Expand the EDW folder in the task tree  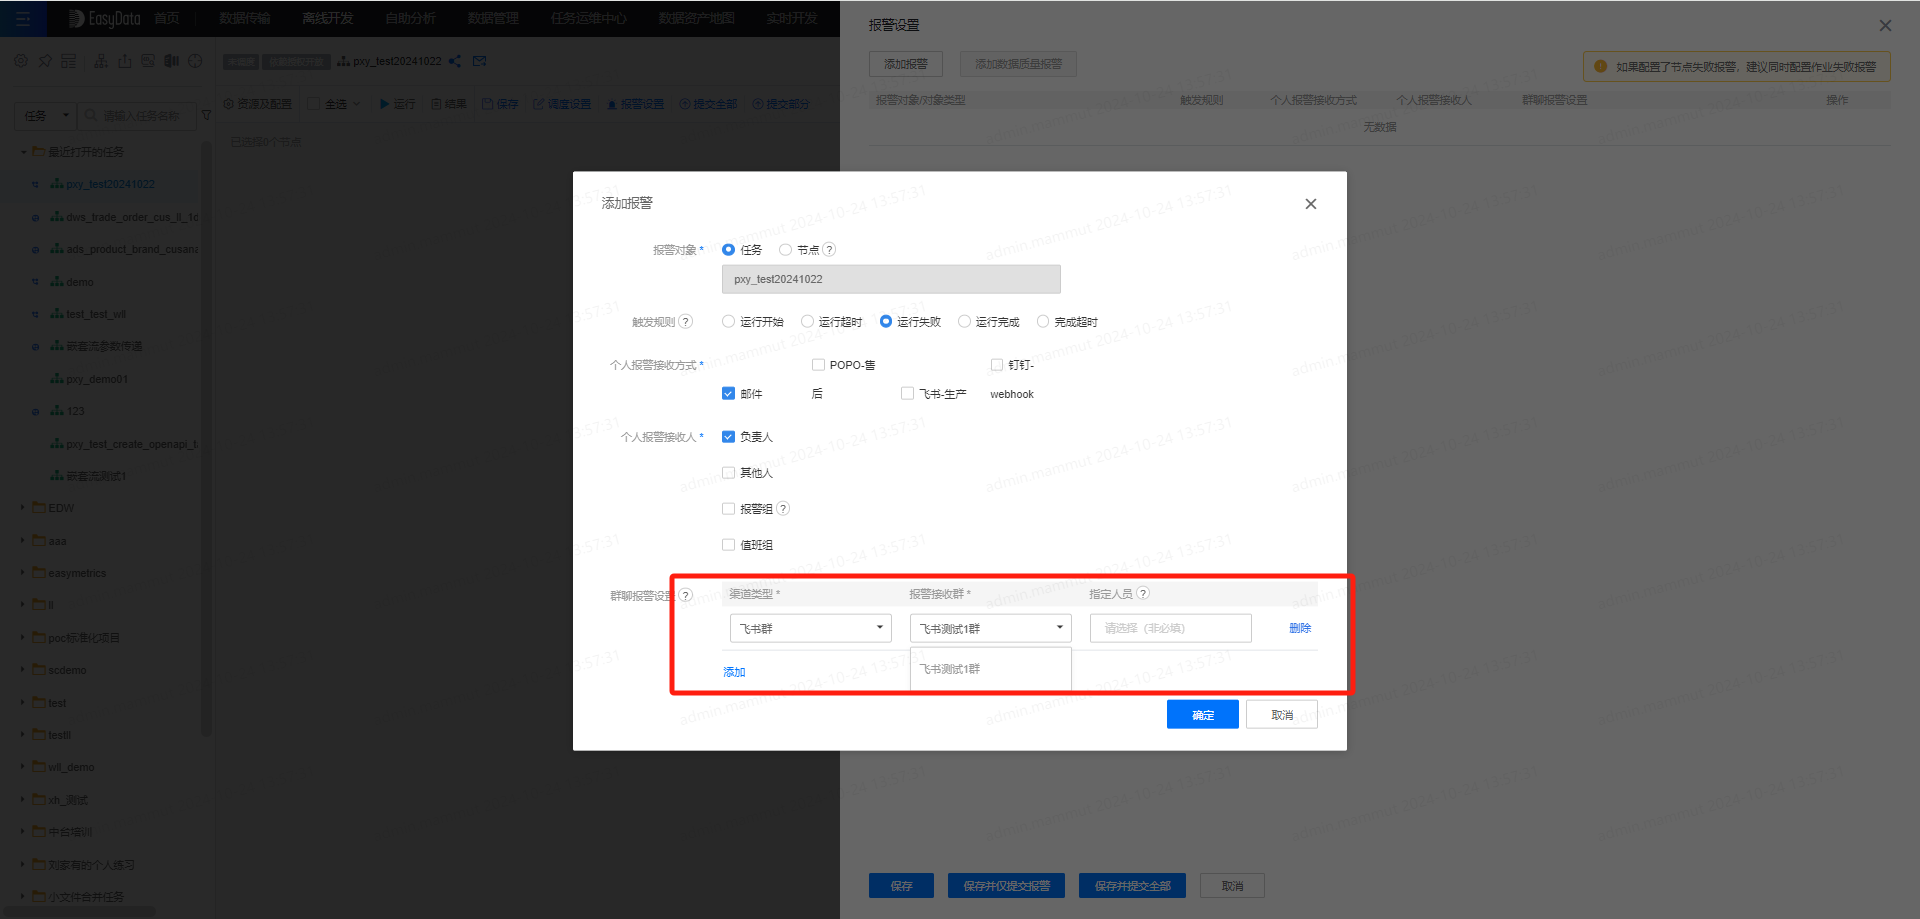coord(22,508)
